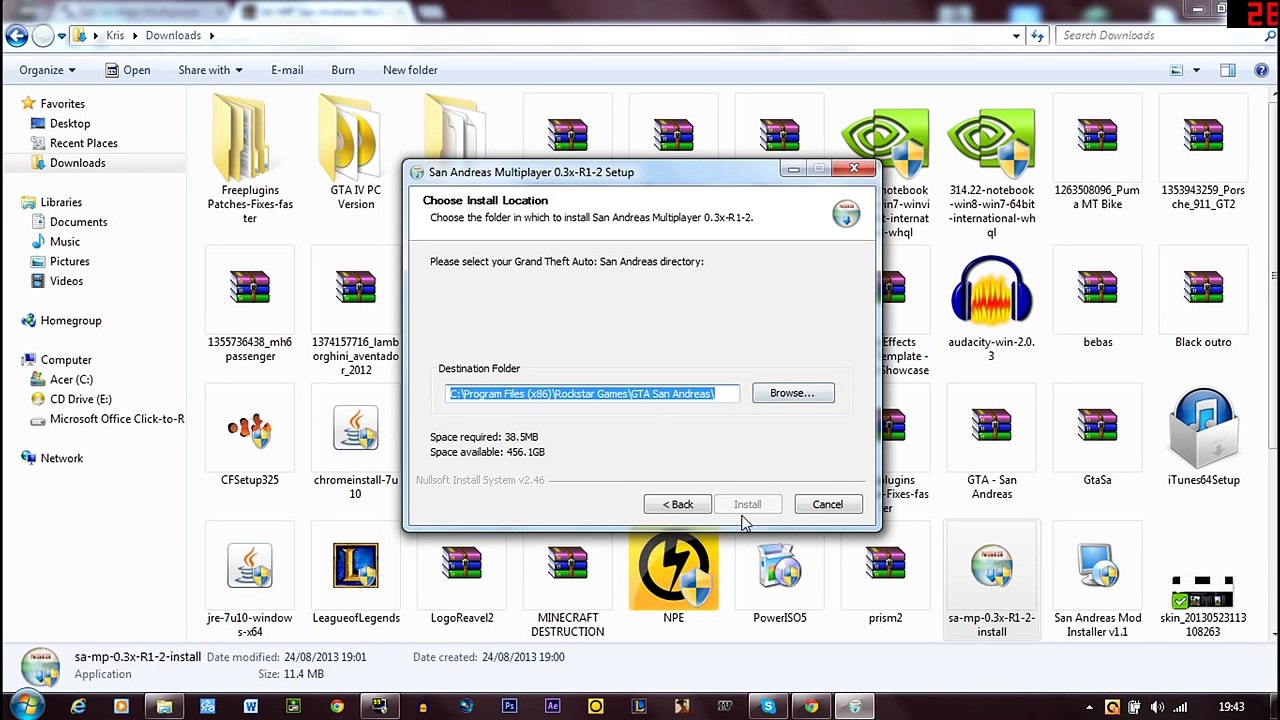
Task: Open Homegroup in navigation pane
Action: [x=70, y=320]
